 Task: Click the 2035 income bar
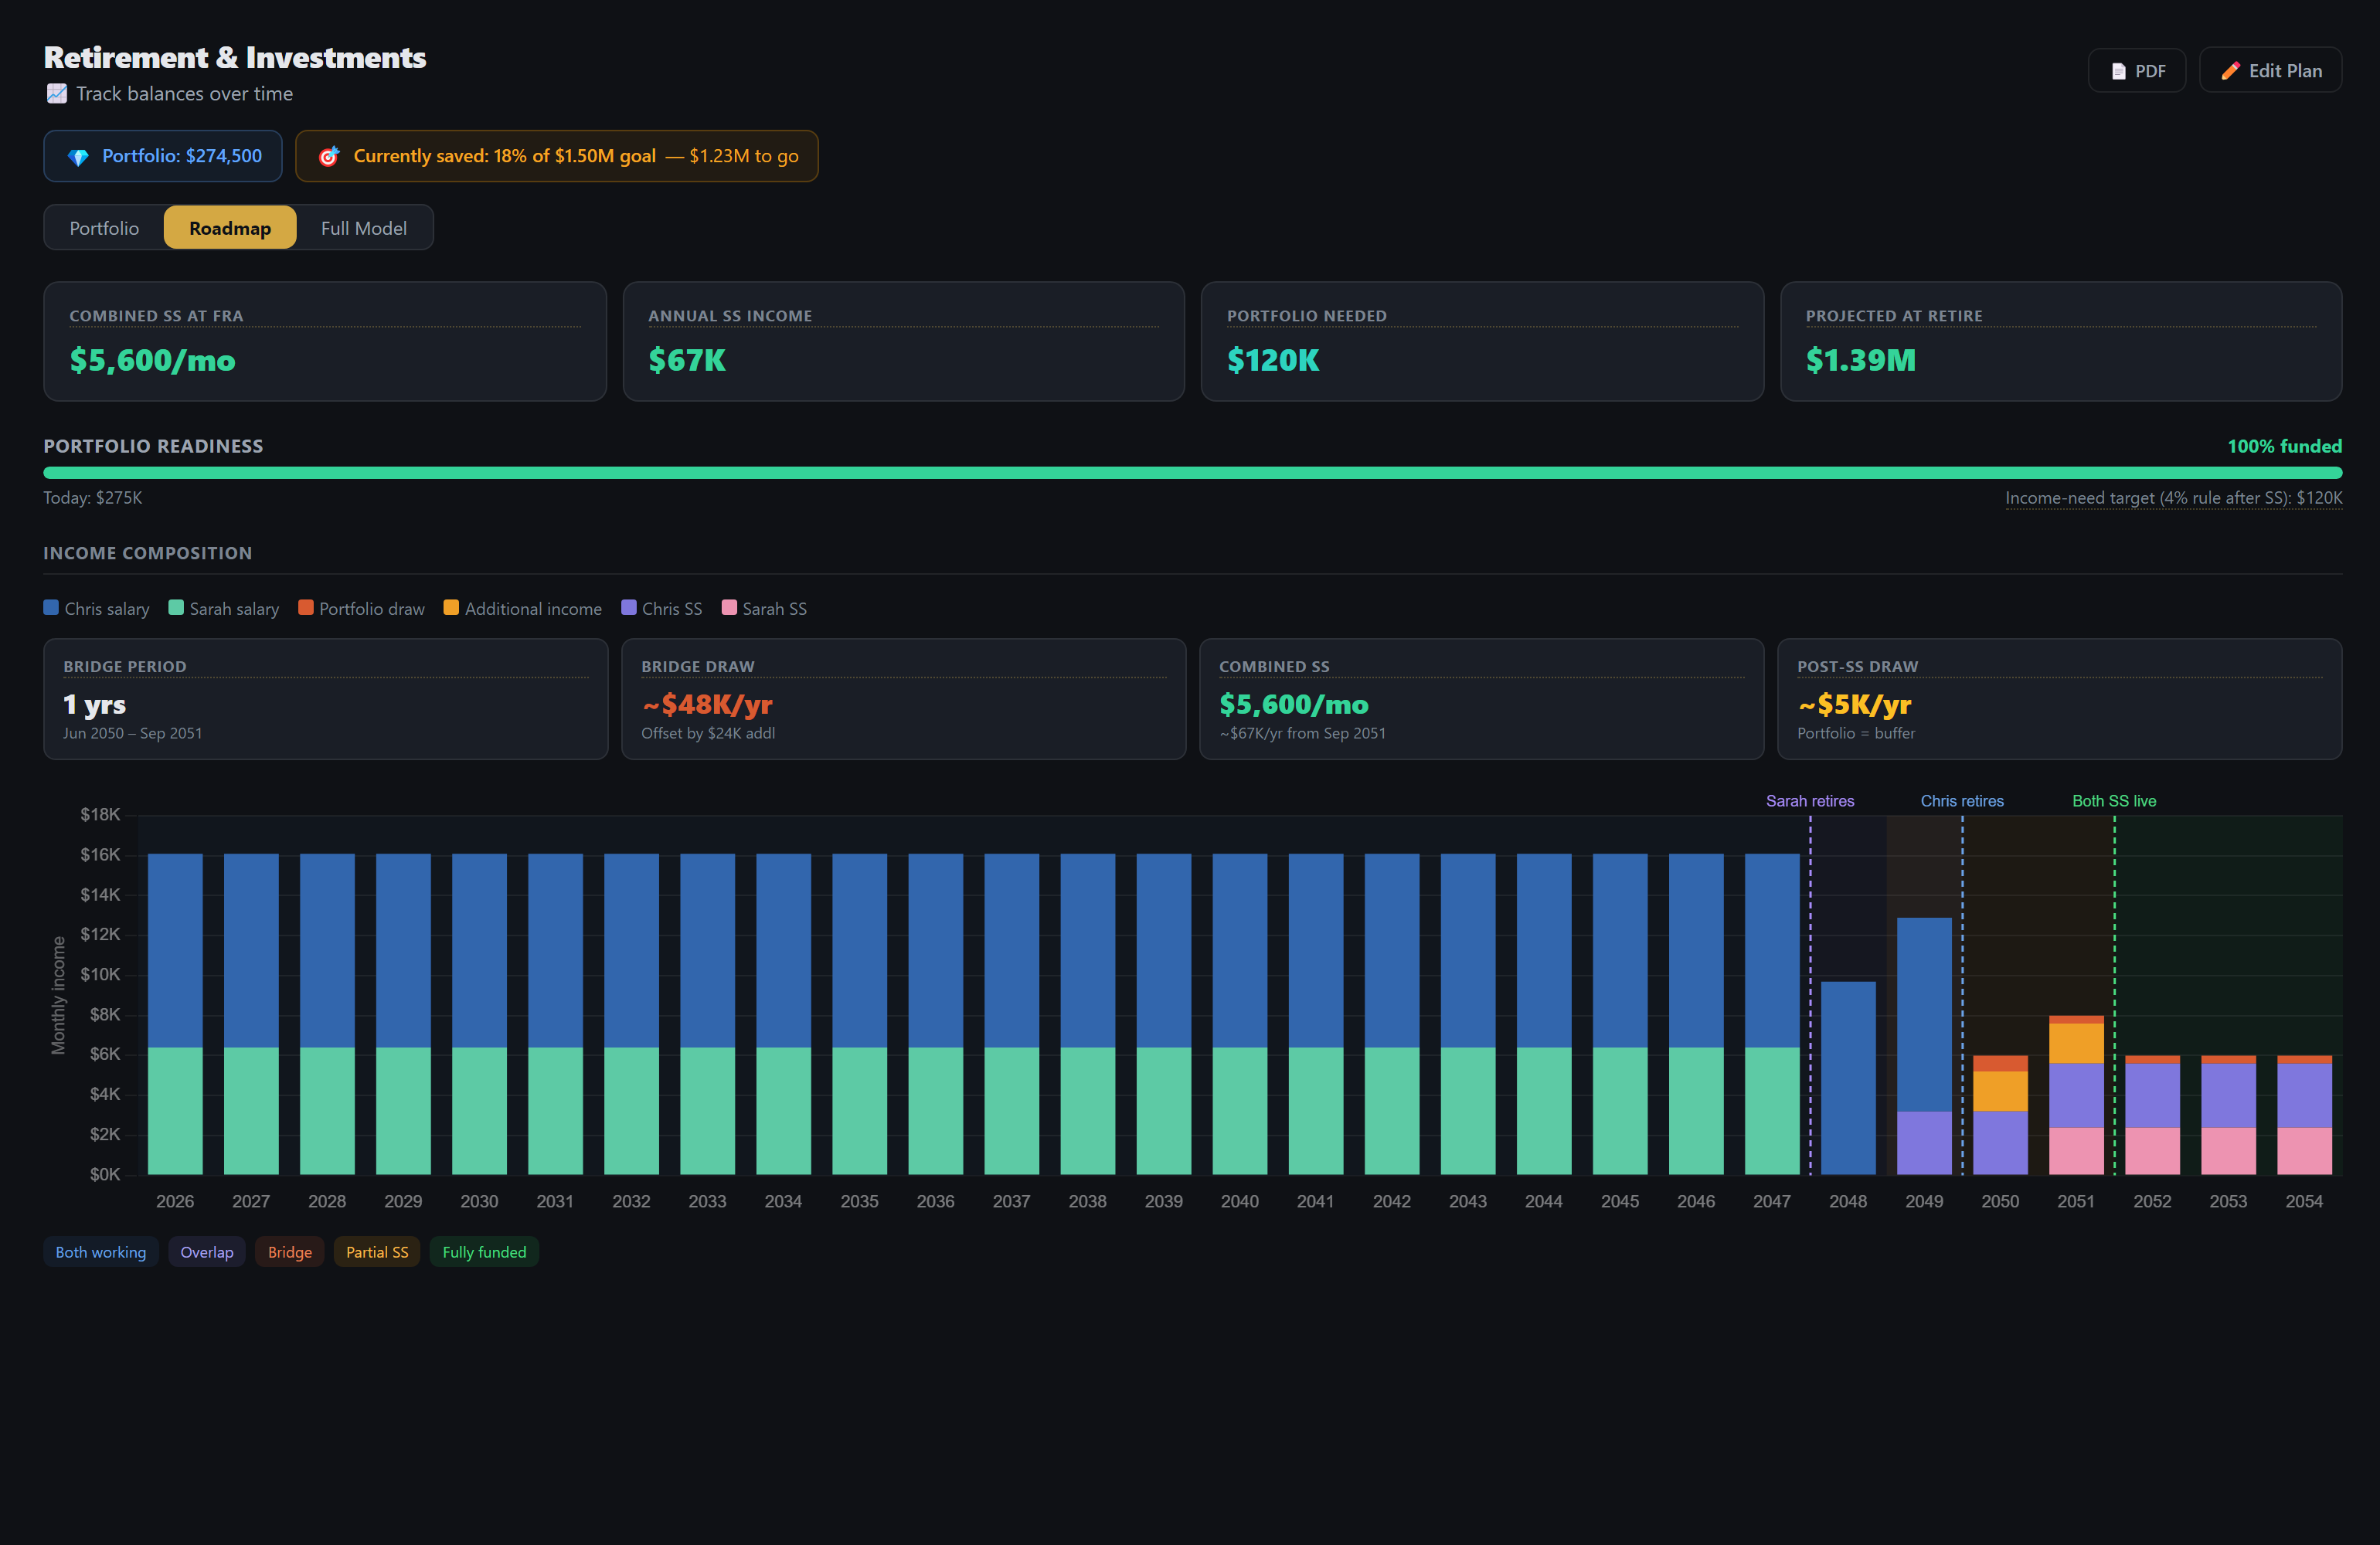pos(859,1014)
